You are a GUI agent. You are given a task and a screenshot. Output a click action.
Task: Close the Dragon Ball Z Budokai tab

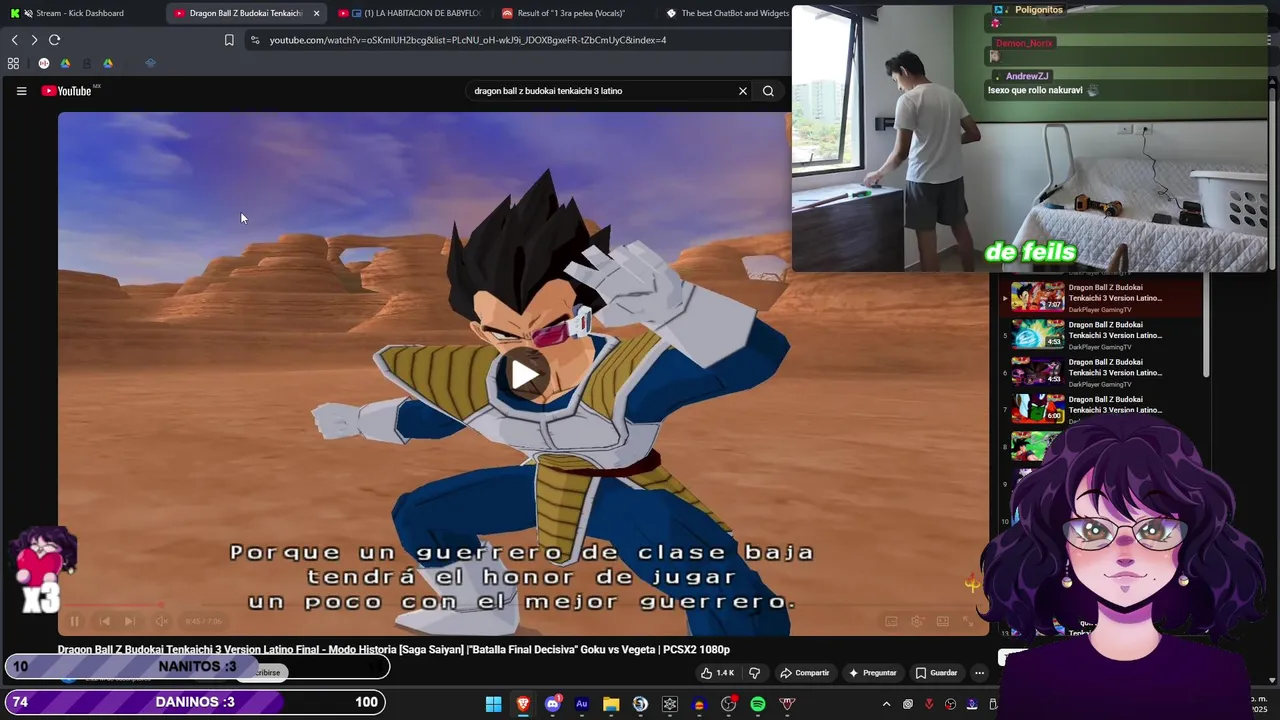tap(317, 13)
